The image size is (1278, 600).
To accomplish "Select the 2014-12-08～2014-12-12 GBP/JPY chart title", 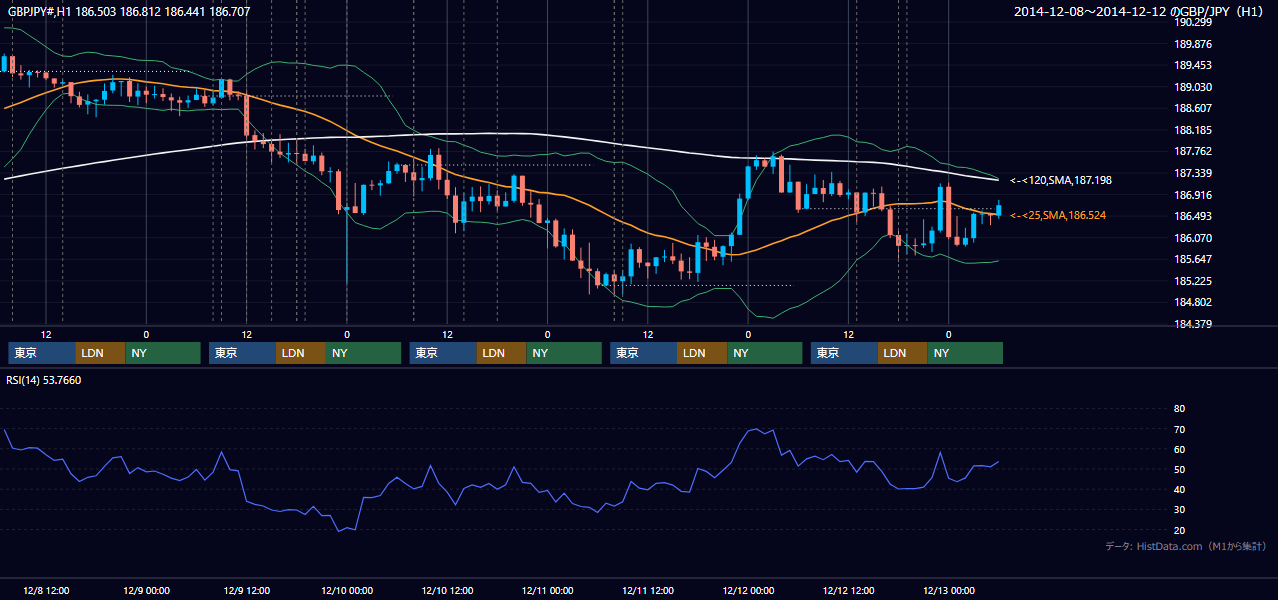I will click(1140, 12).
